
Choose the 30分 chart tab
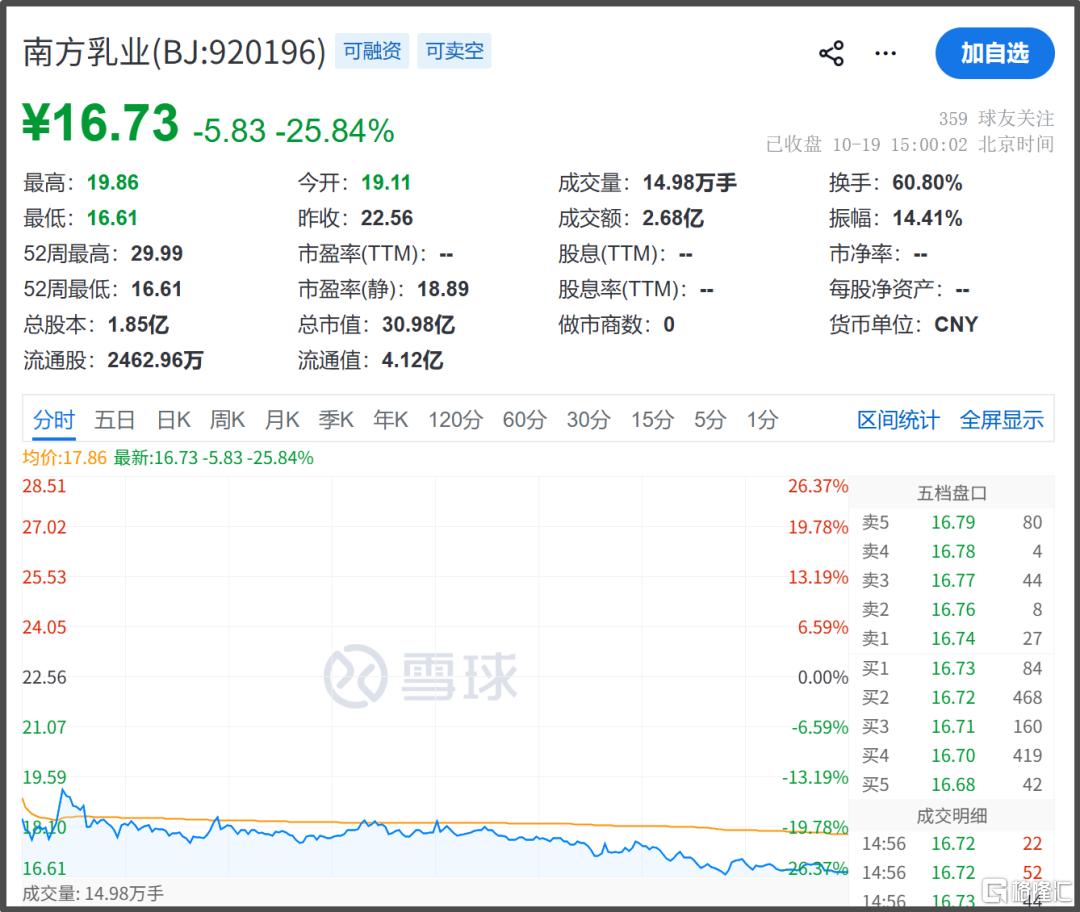pos(589,419)
